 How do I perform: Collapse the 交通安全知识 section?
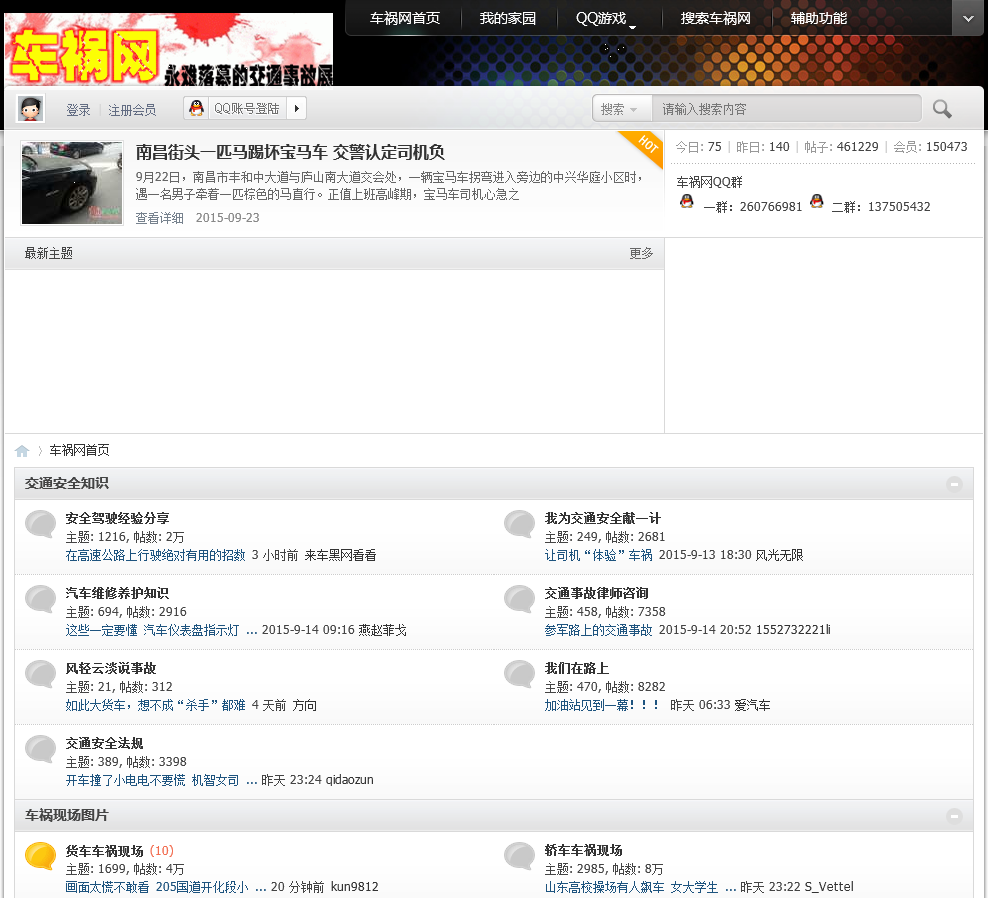(954, 484)
